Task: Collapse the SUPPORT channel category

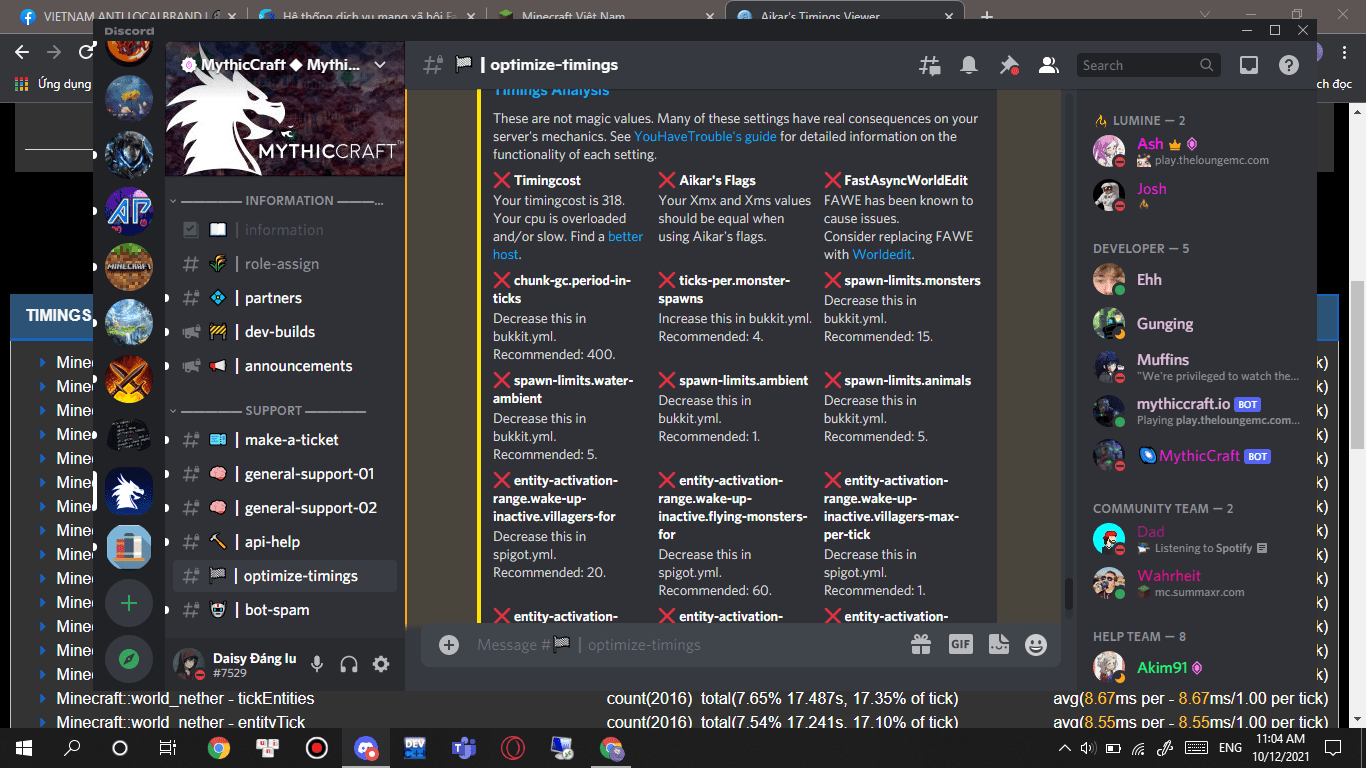Action: pyautogui.click(x=267, y=410)
